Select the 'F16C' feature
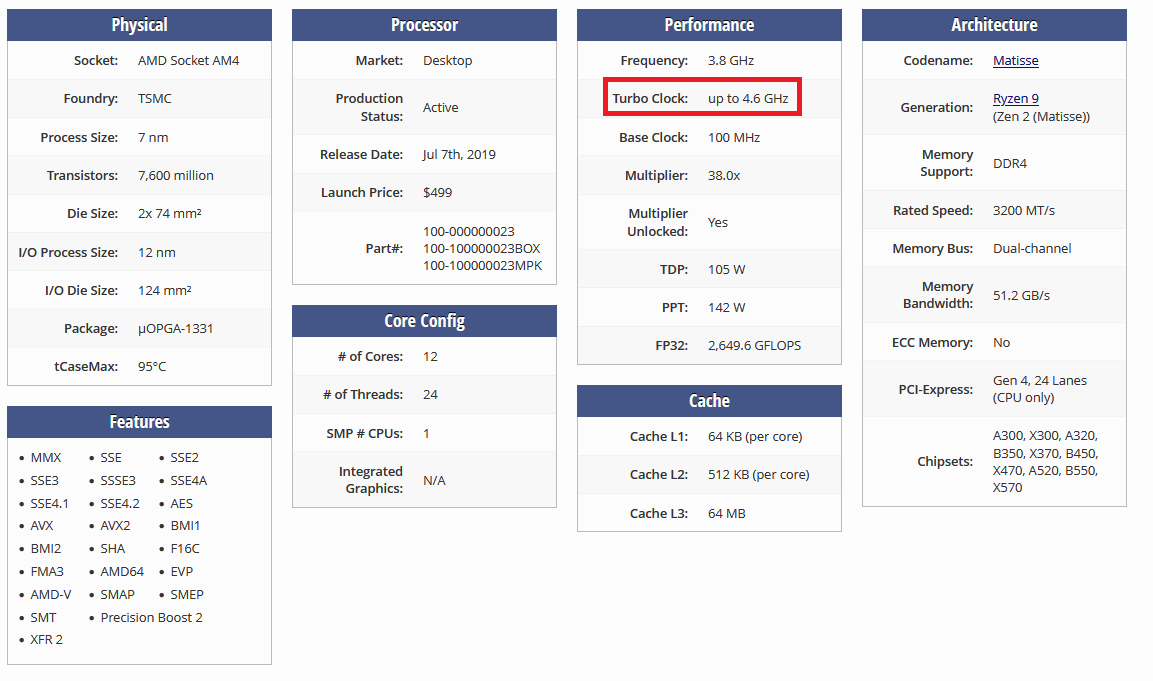This screenshot has height=681, width=1153. tap(185, 549)
